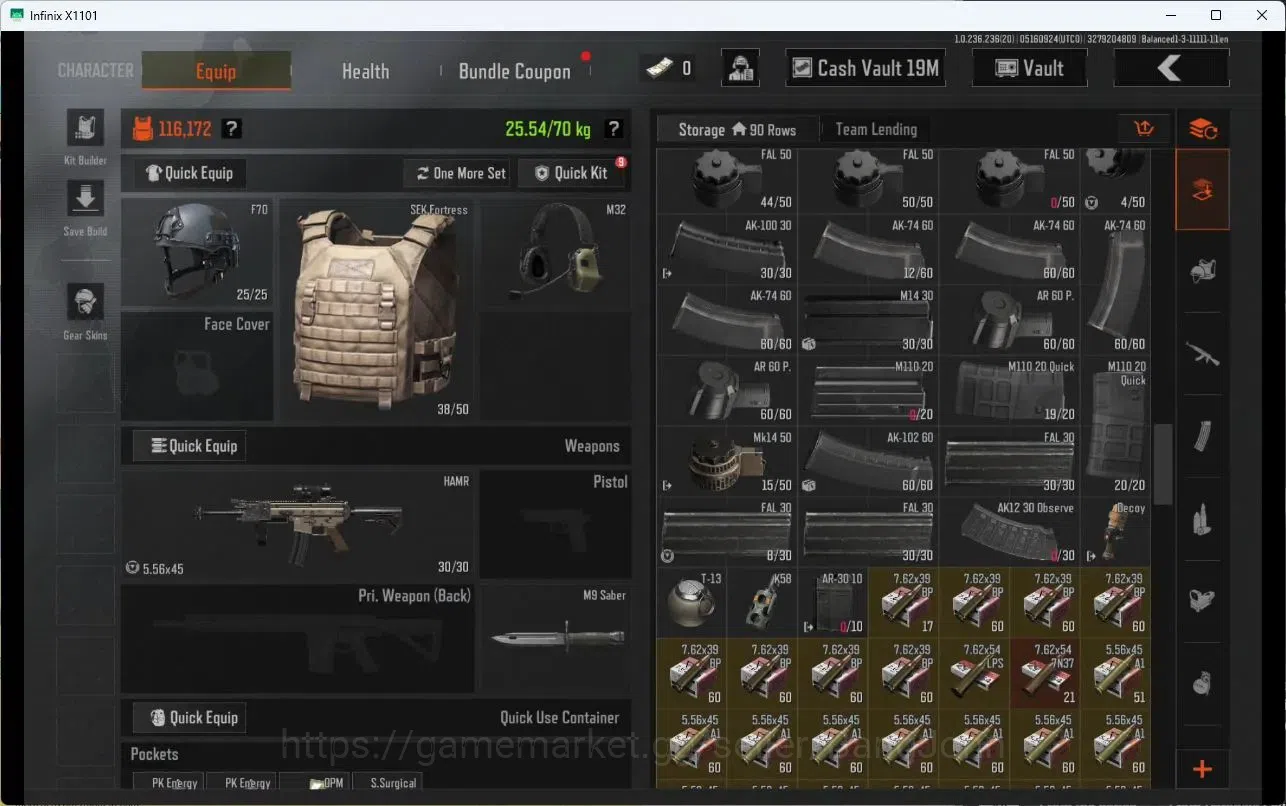Screen dimensions: 1286x806
Task: Select the FAL 50 magazine with 44/50
Action: coord(727,181)
